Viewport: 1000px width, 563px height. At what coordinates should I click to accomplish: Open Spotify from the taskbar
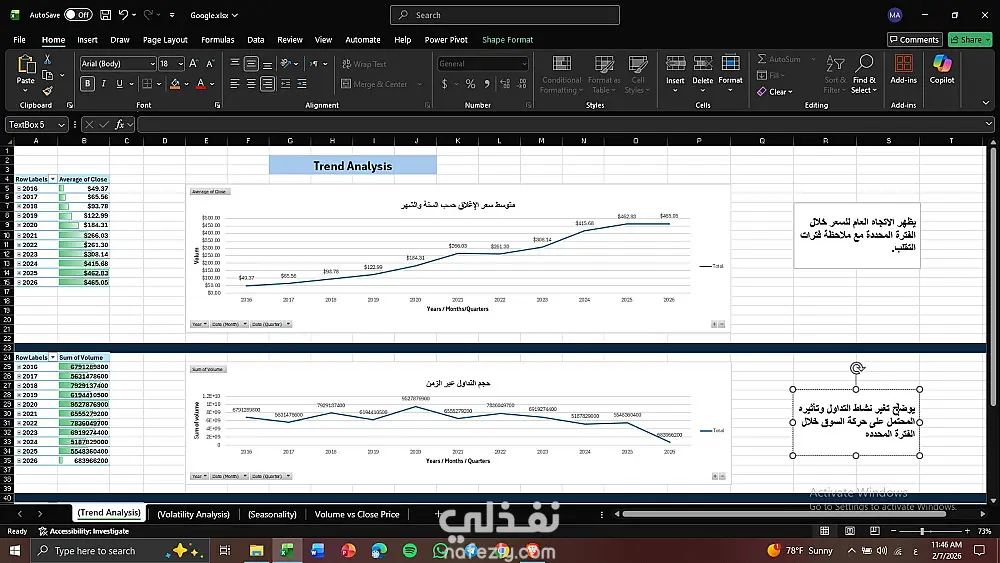coord(409,550)
